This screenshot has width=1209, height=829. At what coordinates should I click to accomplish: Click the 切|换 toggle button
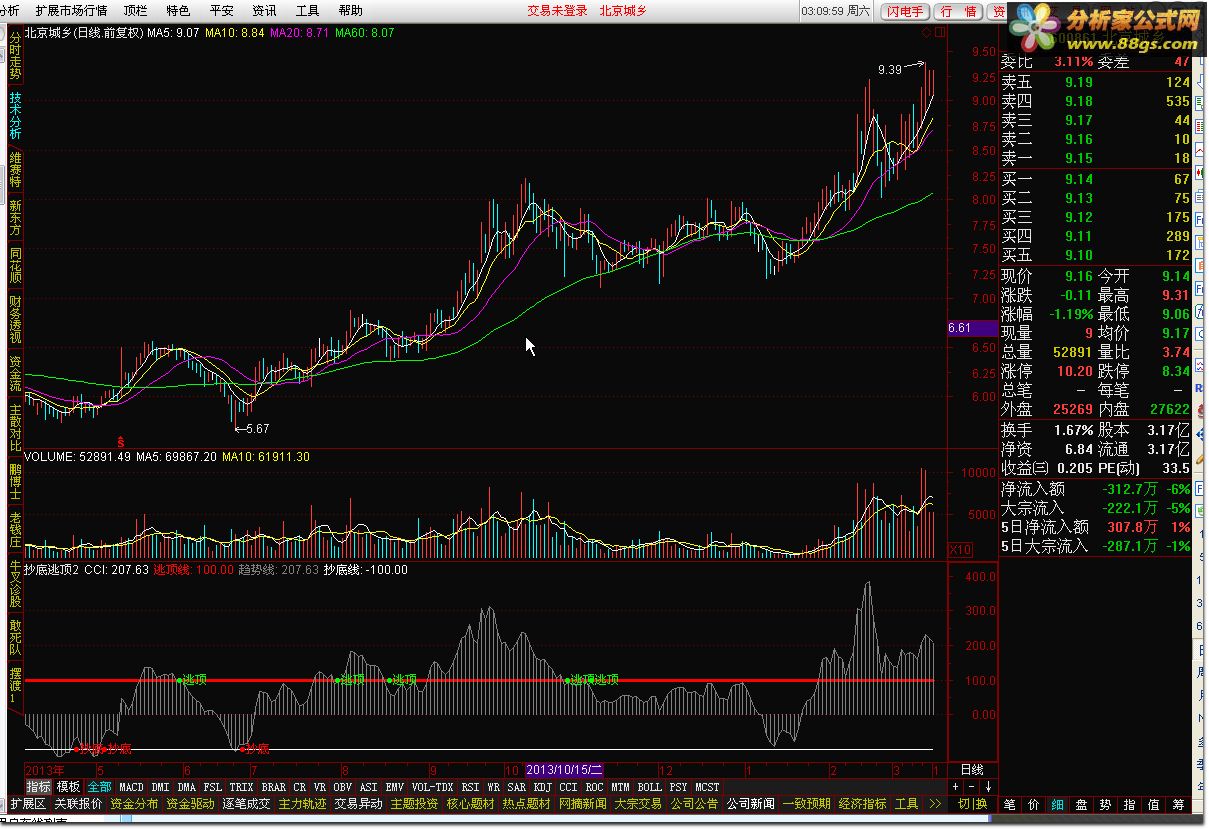point(971,804)
